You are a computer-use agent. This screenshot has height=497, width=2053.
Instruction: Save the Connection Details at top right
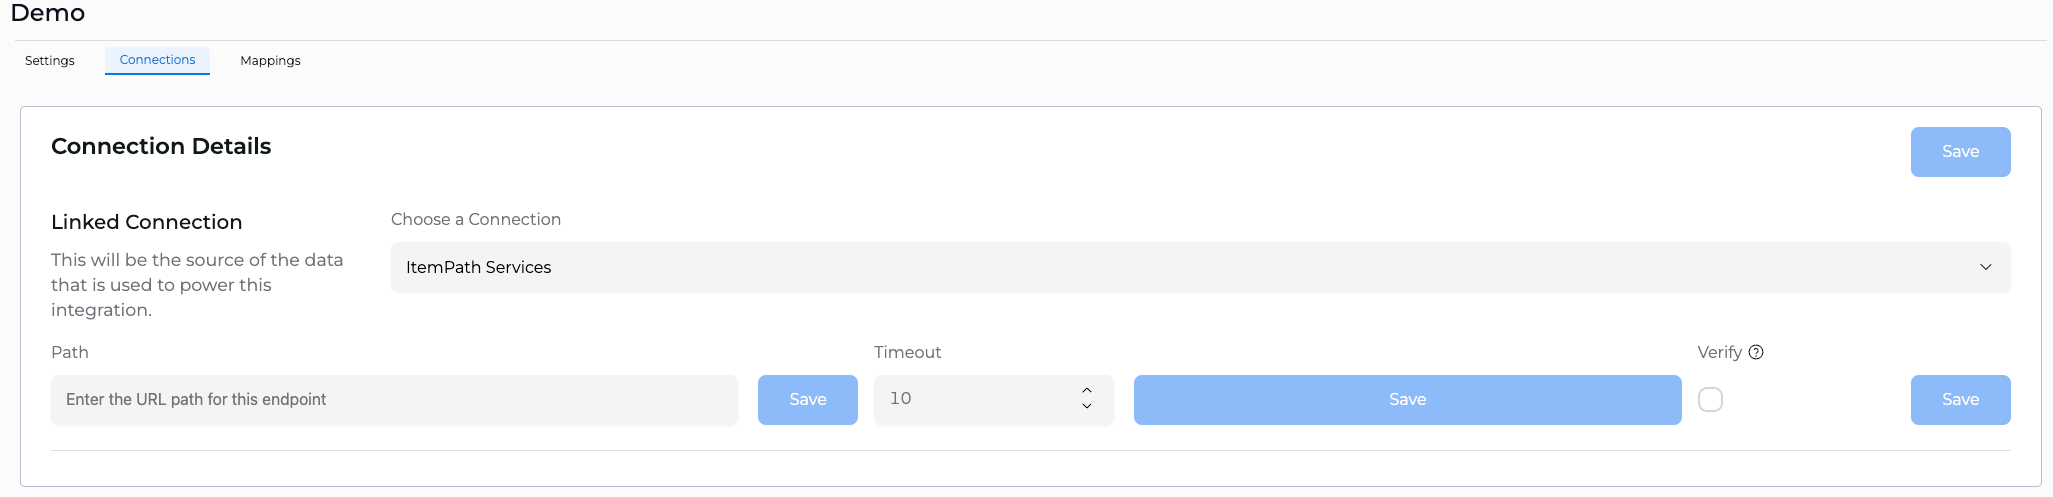click(1960, 152)
